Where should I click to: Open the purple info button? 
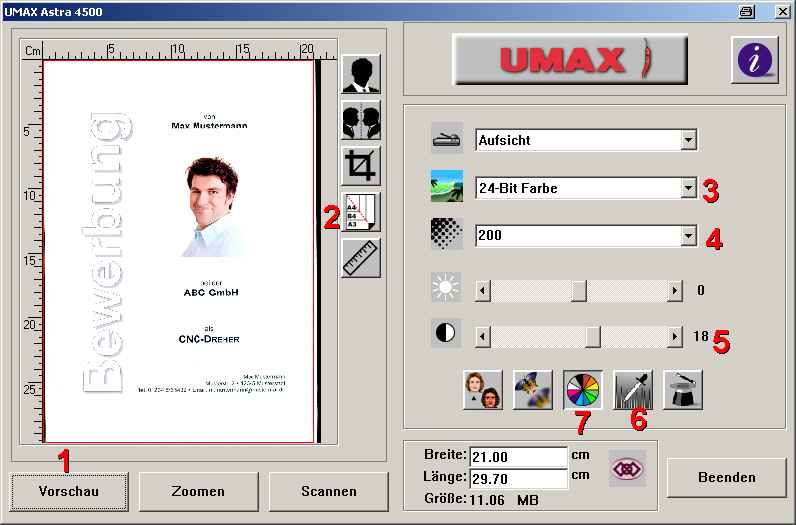pos(755,60)
